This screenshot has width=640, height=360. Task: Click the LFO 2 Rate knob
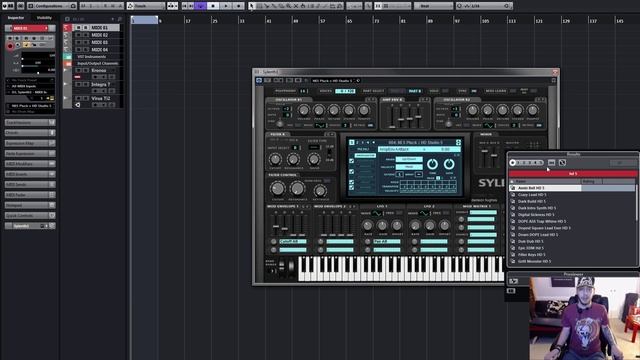(x=415, y=225)
